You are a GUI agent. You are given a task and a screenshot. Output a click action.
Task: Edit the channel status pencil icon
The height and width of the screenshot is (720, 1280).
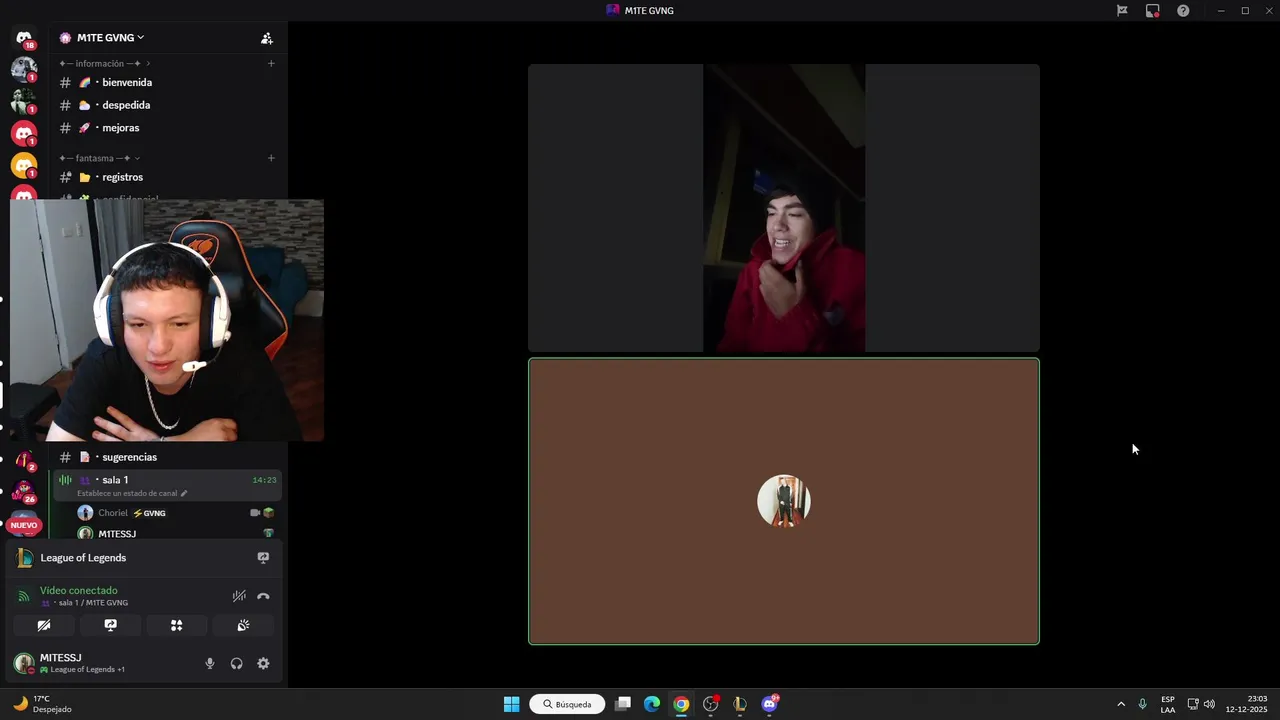point(184,494)
